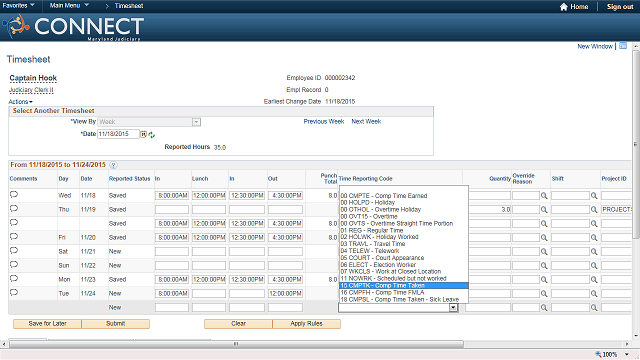This screenshot has height=360, width=640.
Task: Click Sign out link
Action: coord(620,7)
